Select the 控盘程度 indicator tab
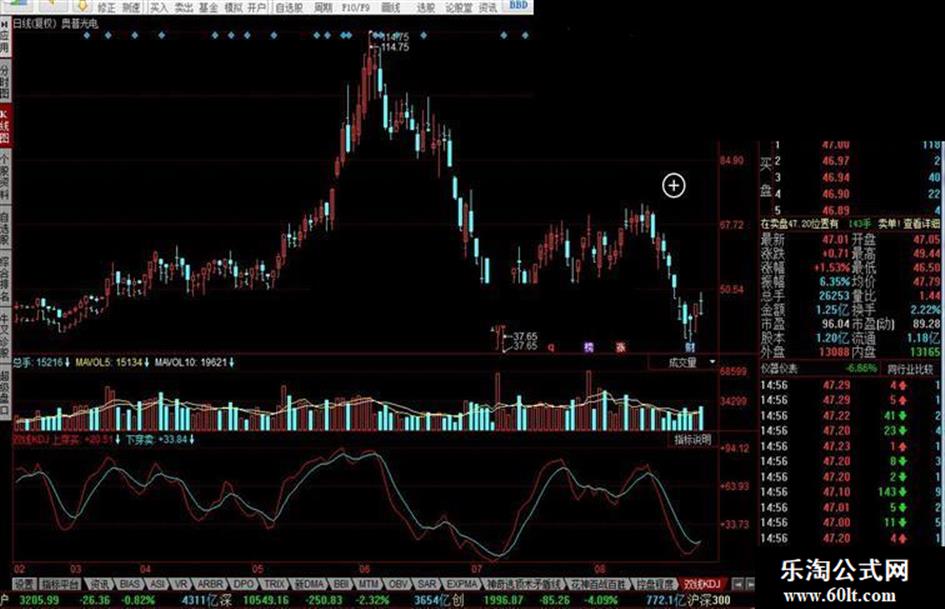 [655, 584]
